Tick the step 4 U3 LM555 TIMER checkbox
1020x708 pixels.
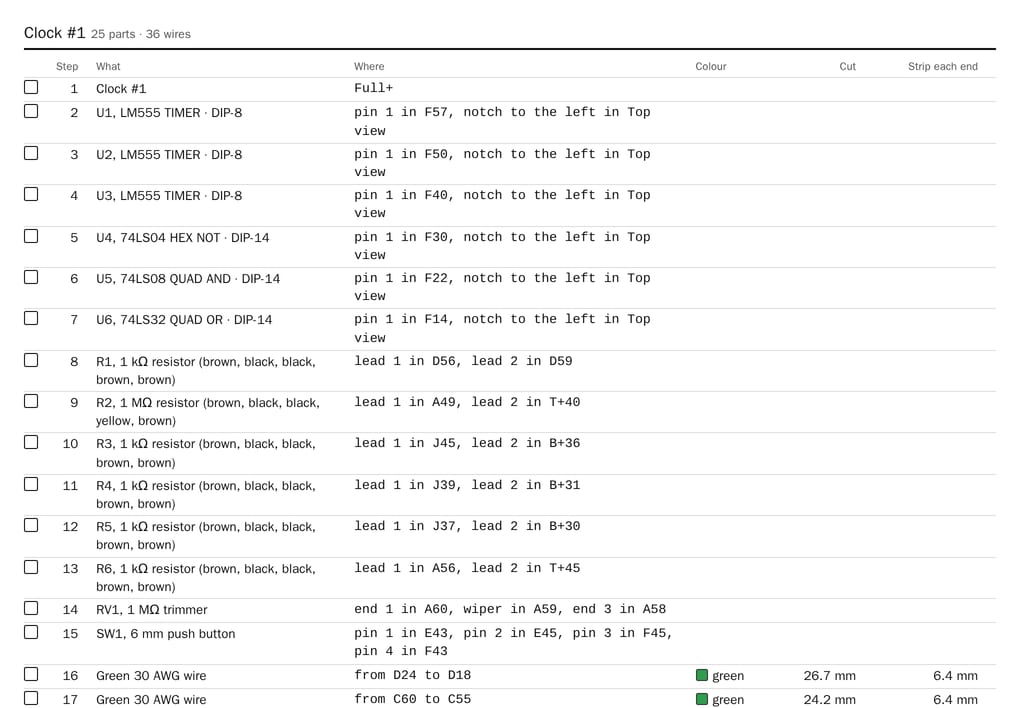(x=31, y=194)
